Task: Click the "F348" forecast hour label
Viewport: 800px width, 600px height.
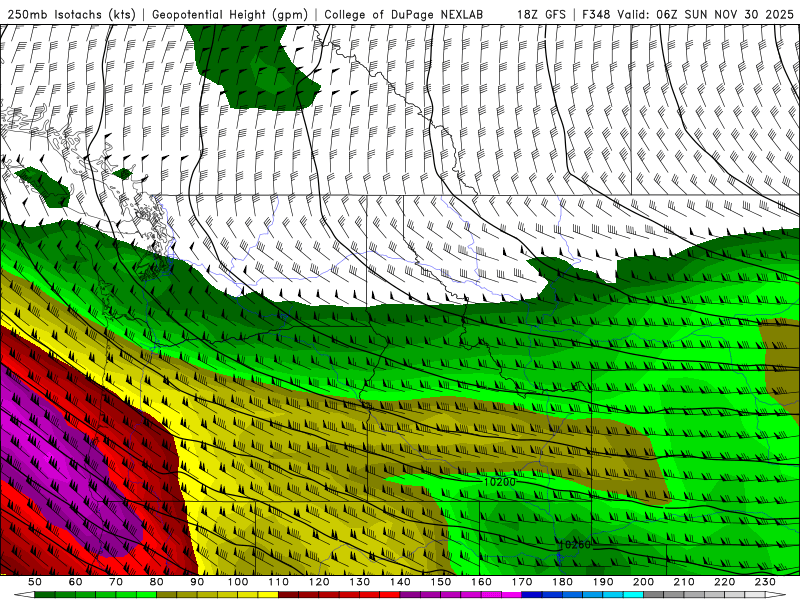Action: point(596,14)
